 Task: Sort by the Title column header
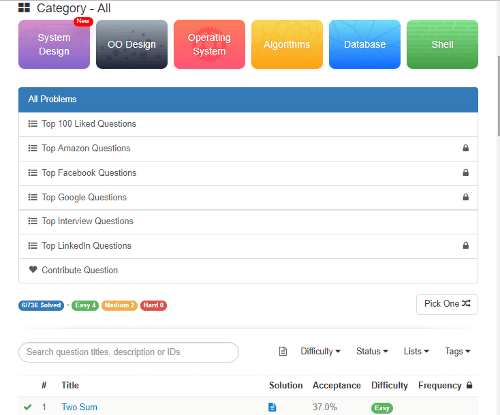pos(70,386)
